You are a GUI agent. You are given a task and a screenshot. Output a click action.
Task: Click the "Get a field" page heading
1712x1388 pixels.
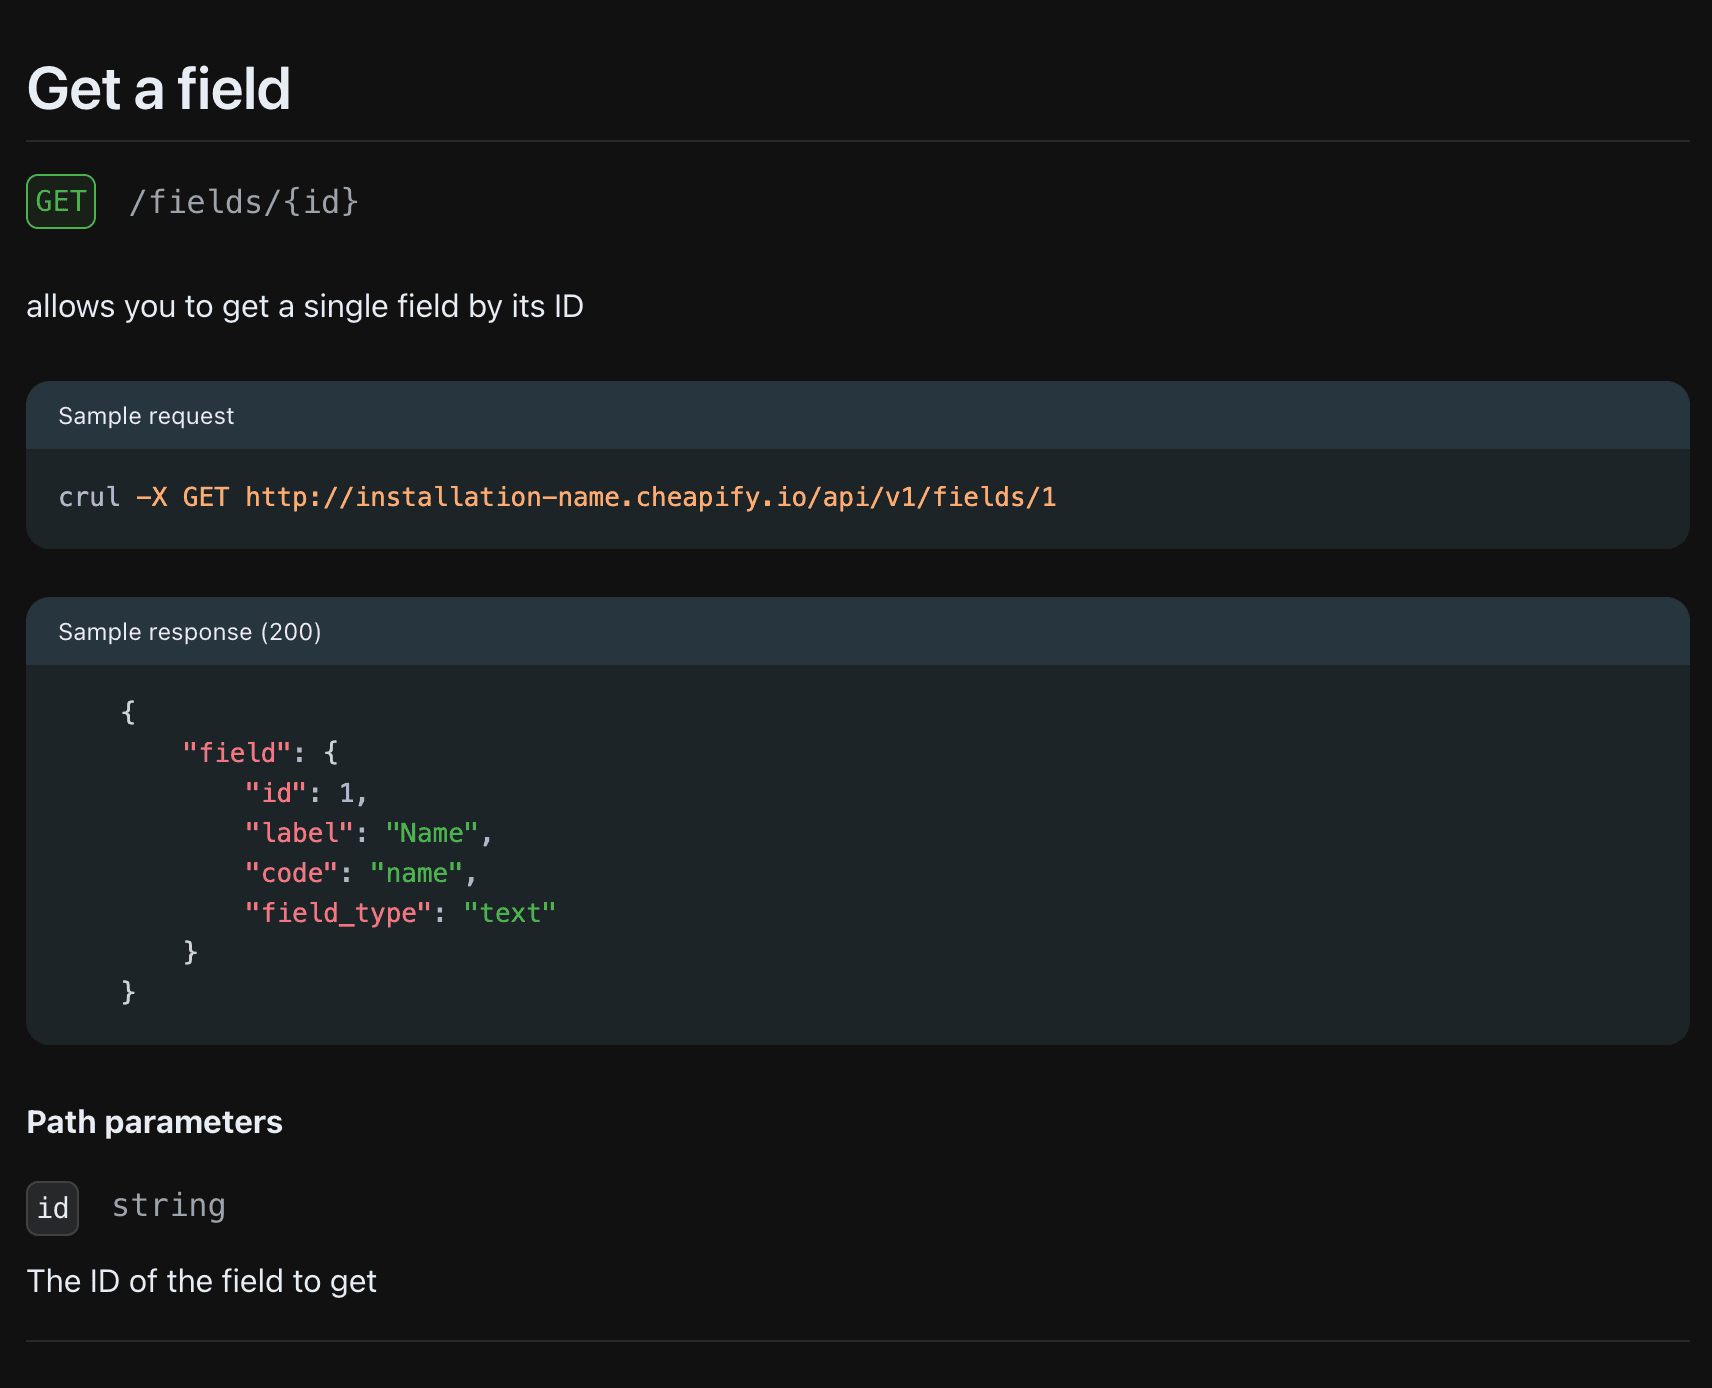(159, 89)
